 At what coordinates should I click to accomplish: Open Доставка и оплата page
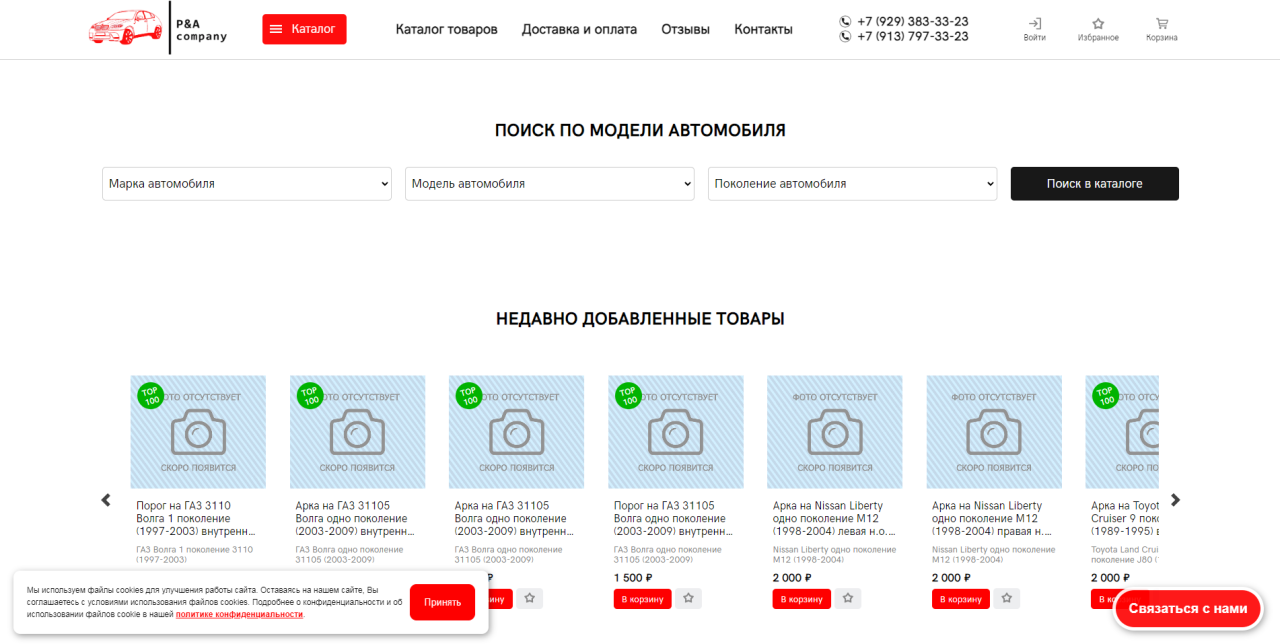point(579,29)
